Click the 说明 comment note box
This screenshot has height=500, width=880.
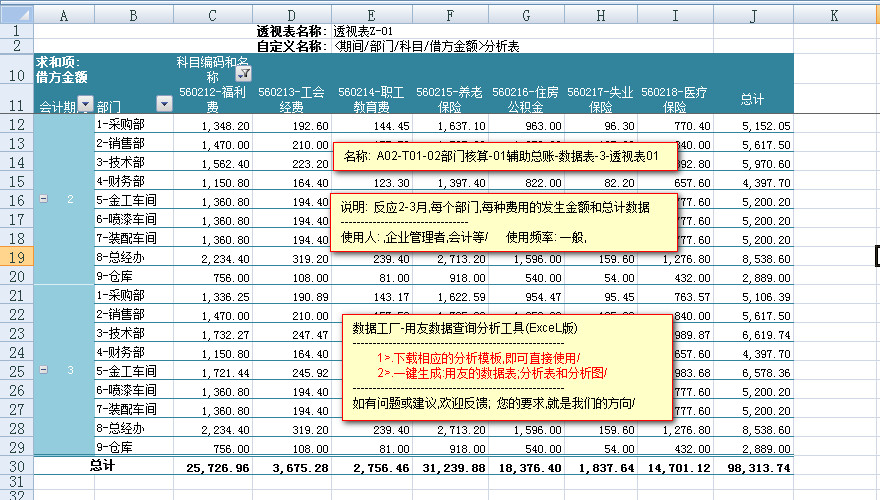click(x=500, y=221)
